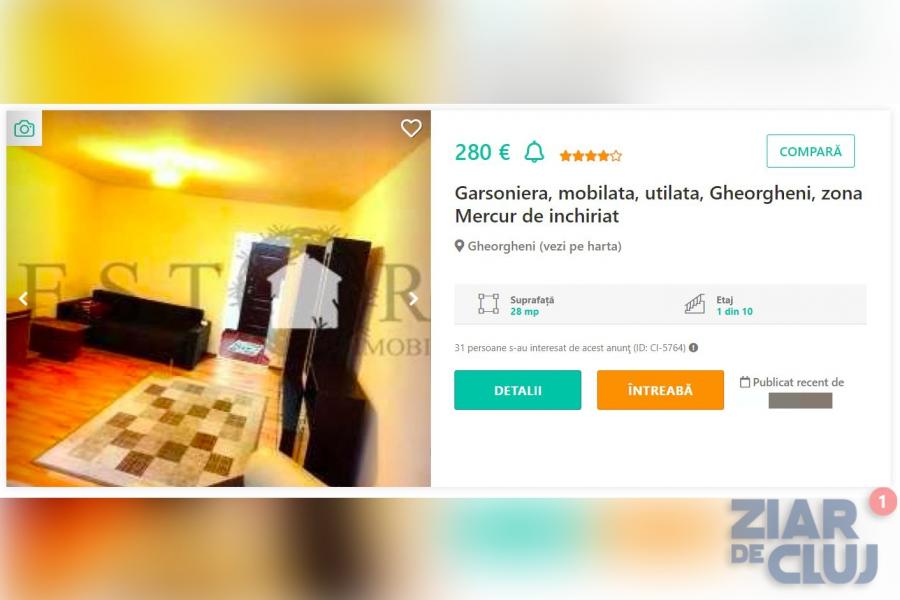
Task: Click the ÎNTREABĂ button
Action: click(660, 390)
